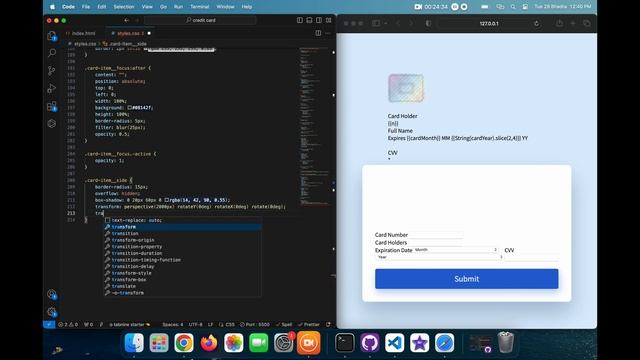Open the Run and Debug view
640x360 pixels.
[x=52, y=88]
